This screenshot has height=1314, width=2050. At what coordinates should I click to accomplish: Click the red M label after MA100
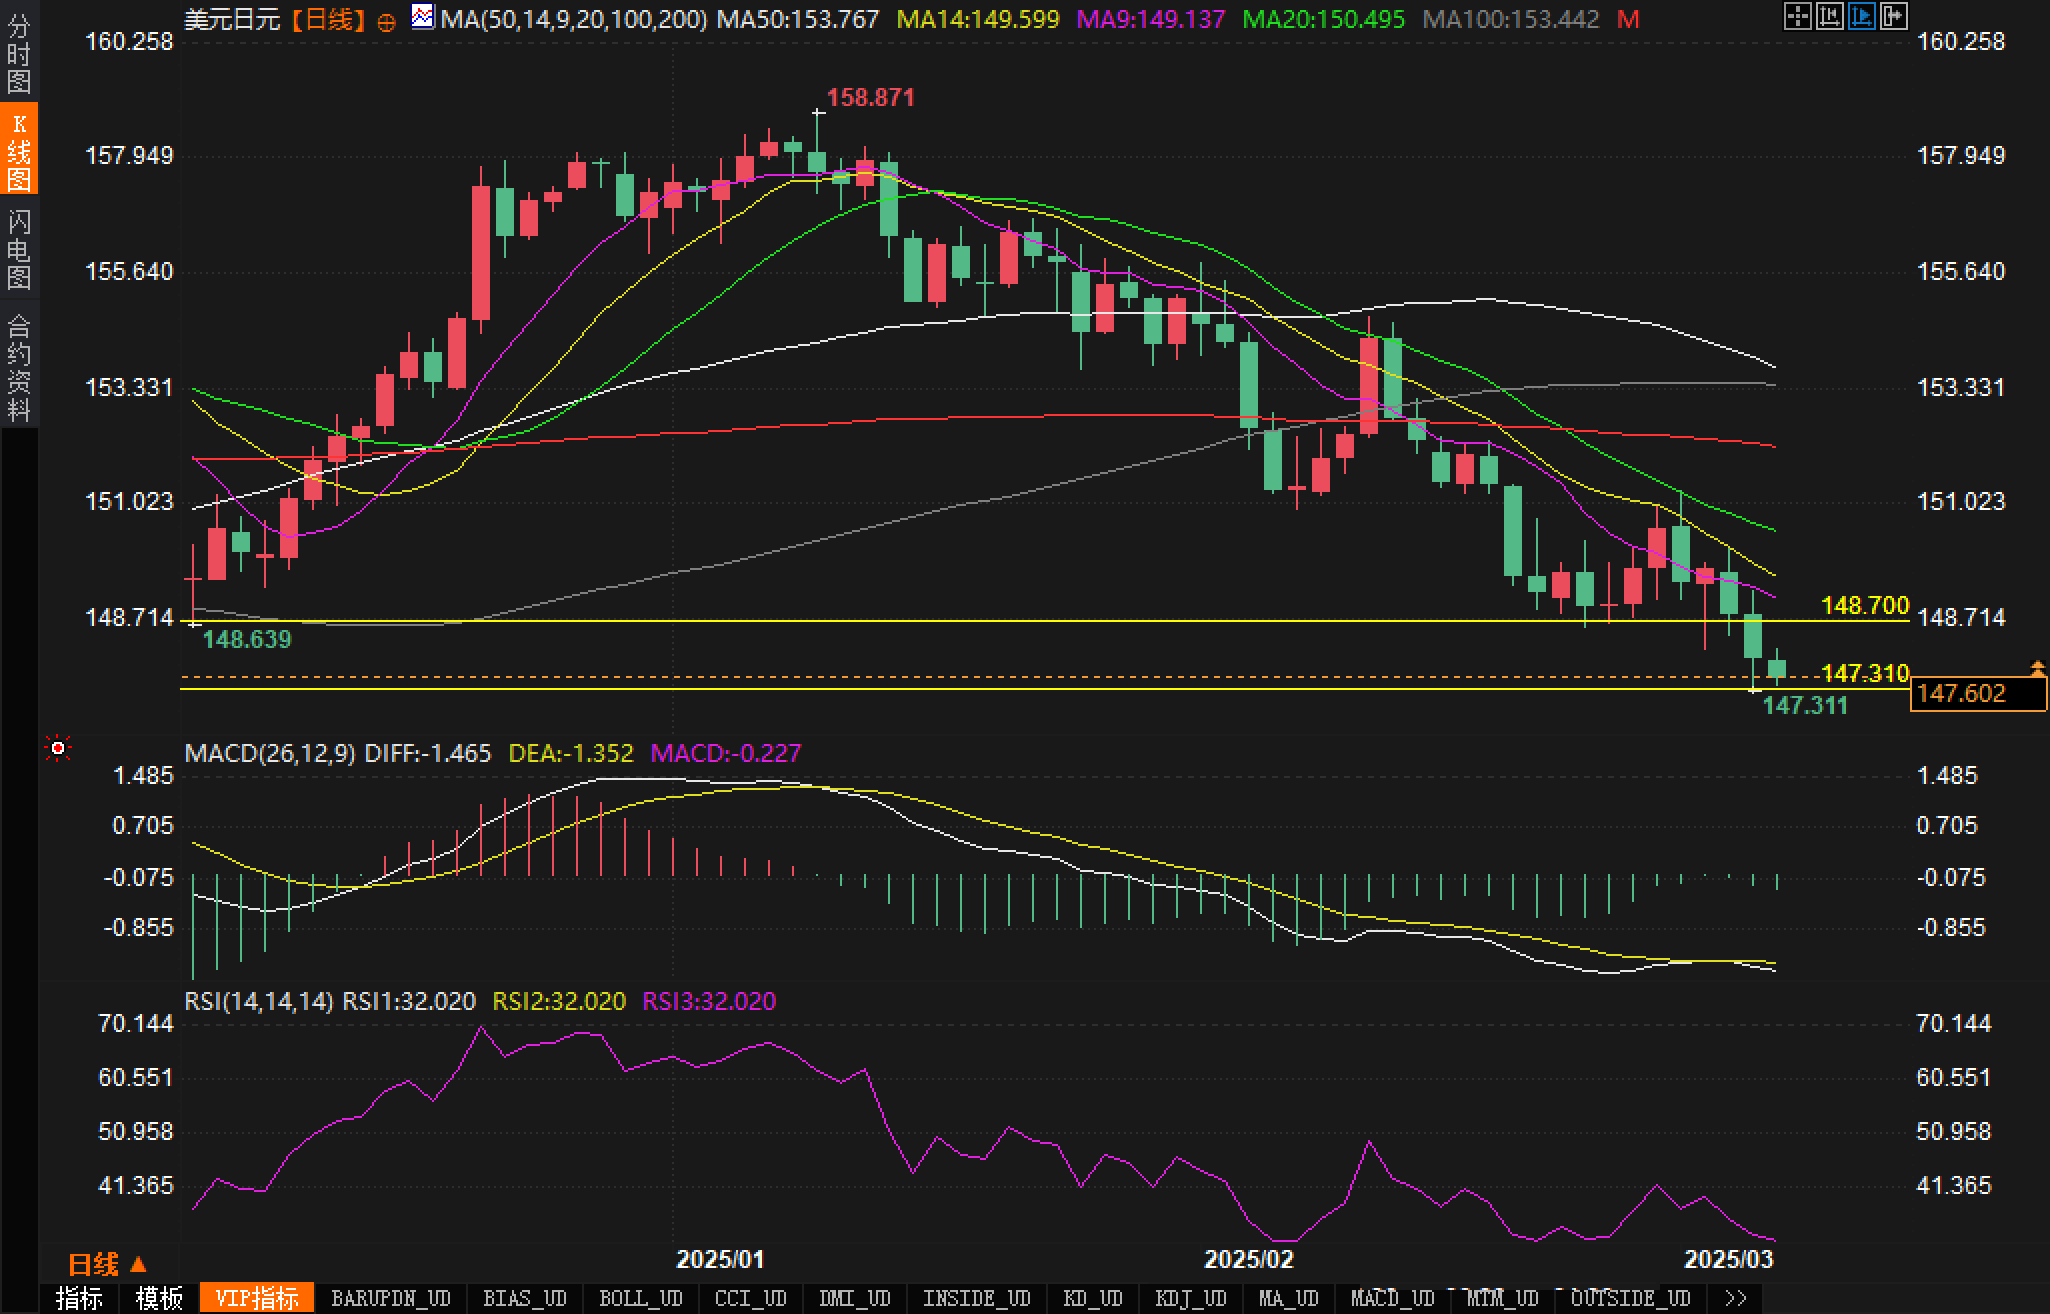click(x=1628, y=19)
